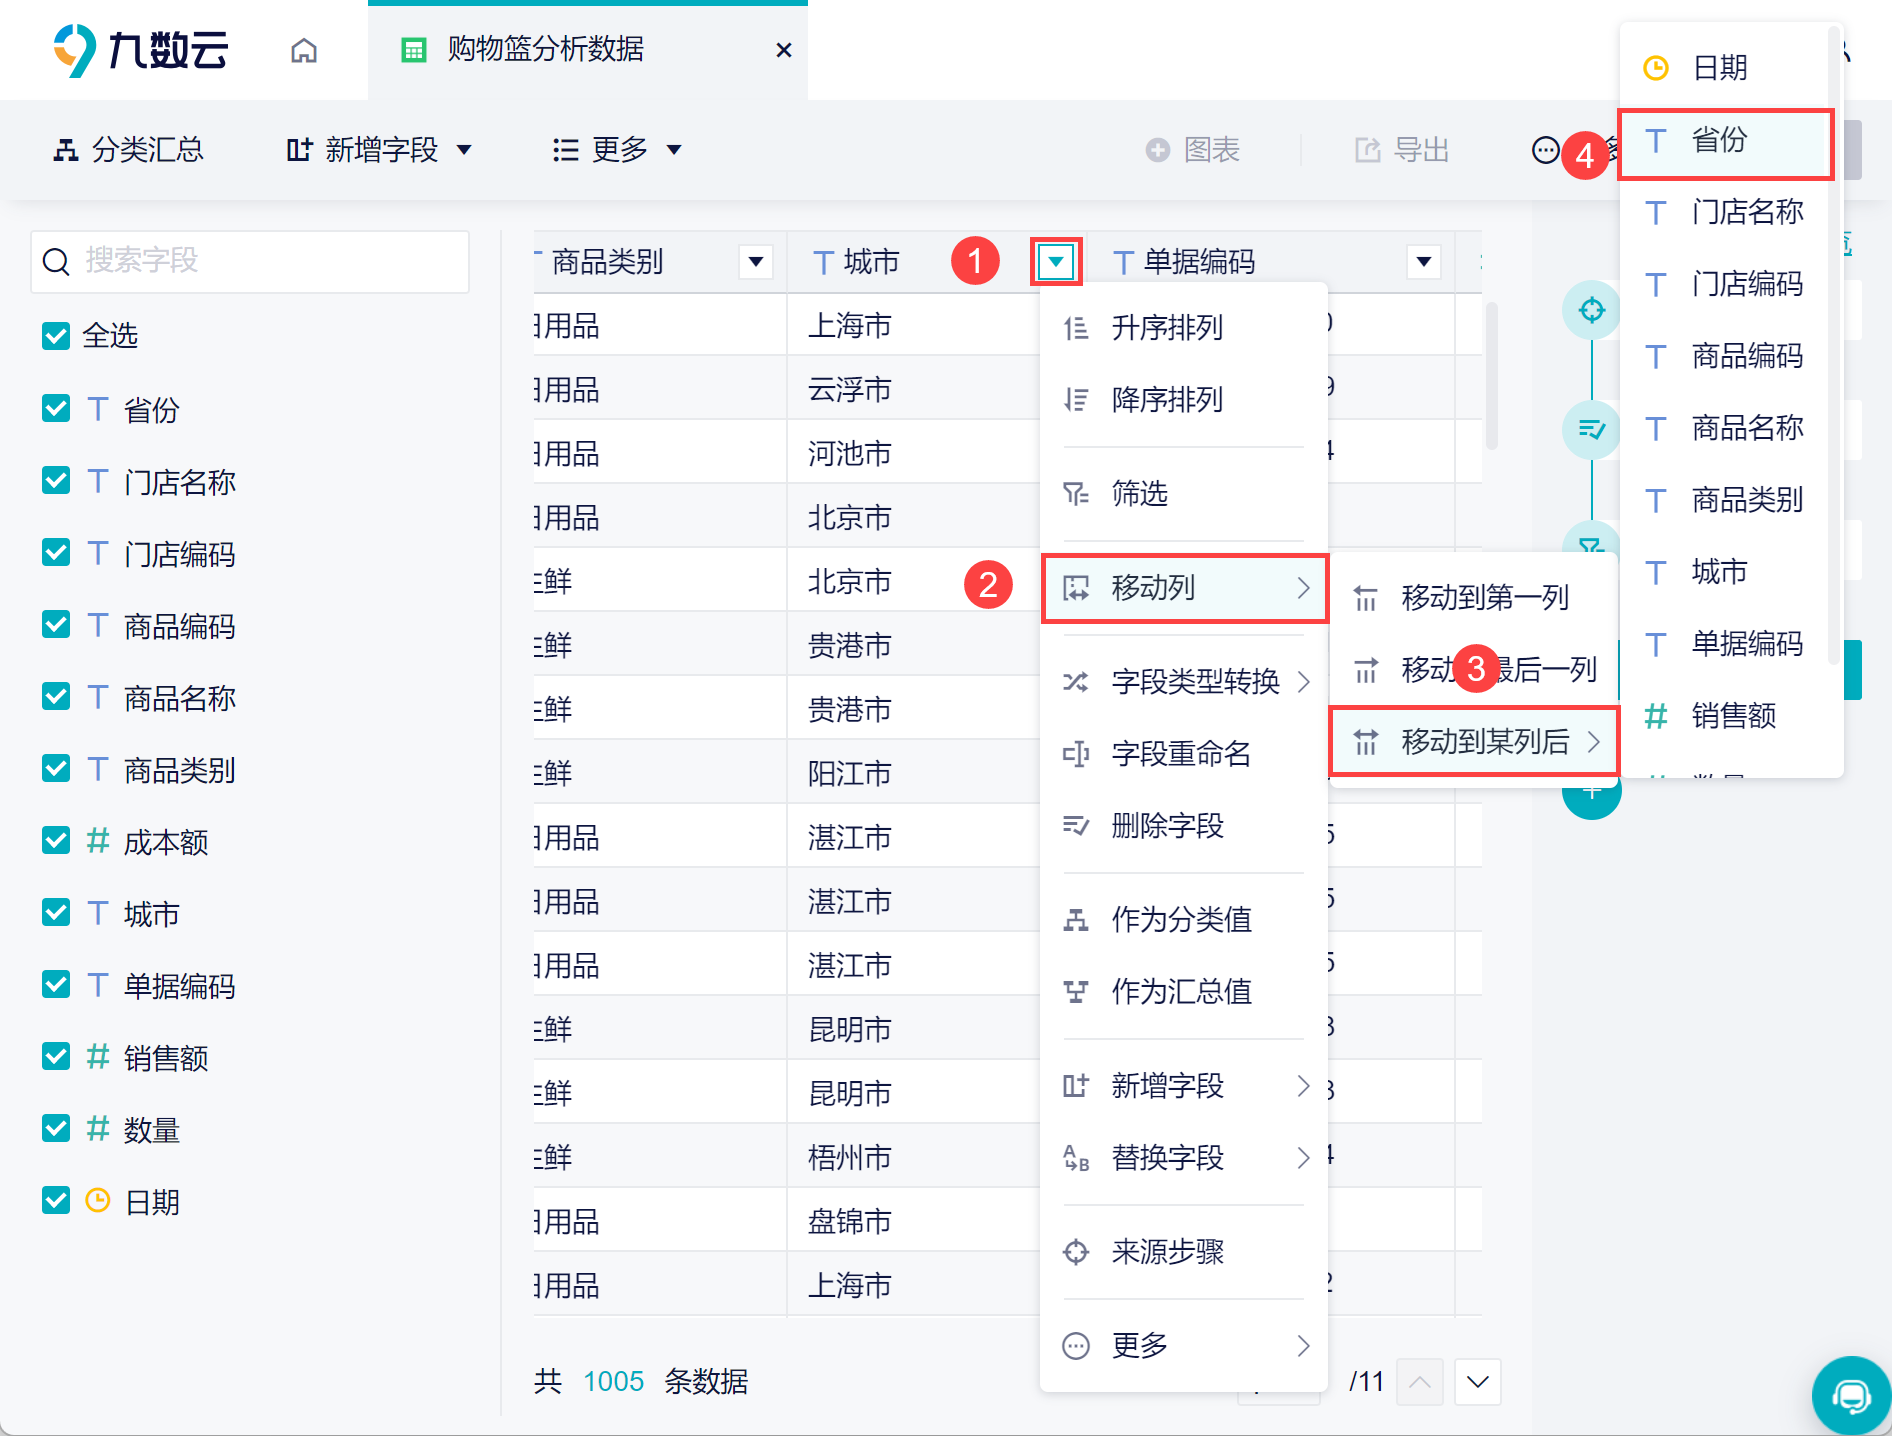
Task: Pick 销售额 hash icon in the target list
Action: click(x=1656, y=716)
